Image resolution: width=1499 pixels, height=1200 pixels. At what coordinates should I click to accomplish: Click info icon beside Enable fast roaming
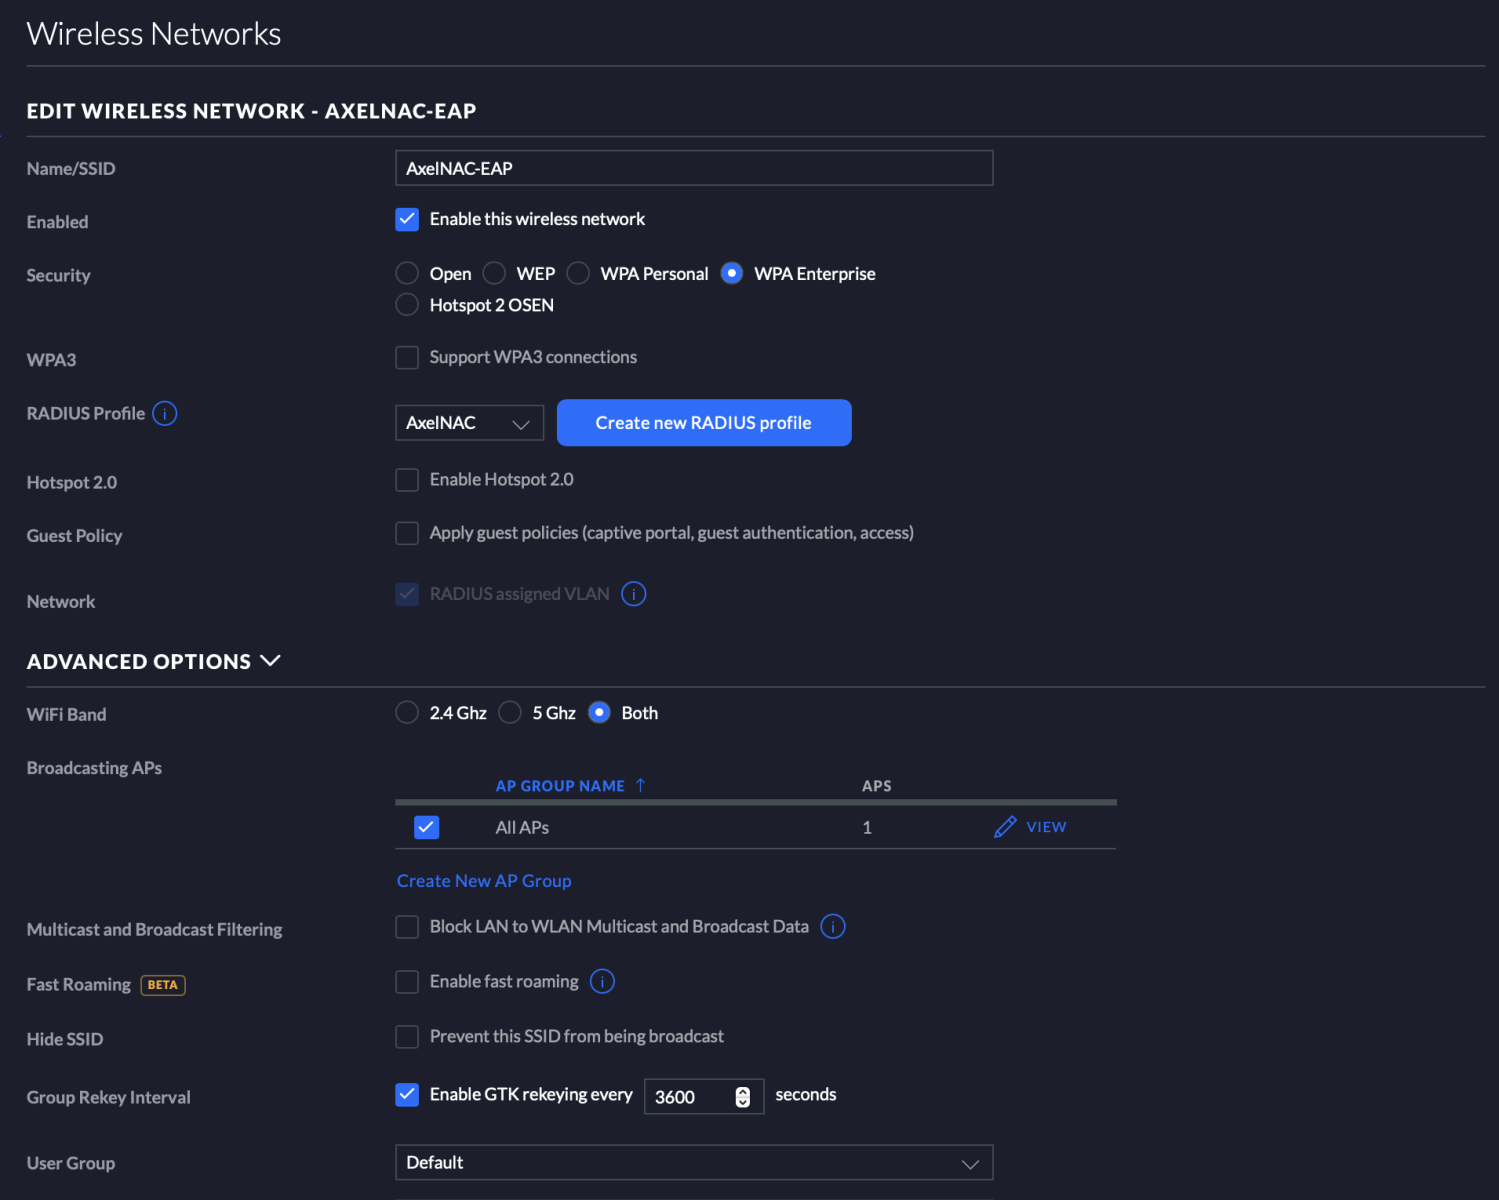[602, 982]
